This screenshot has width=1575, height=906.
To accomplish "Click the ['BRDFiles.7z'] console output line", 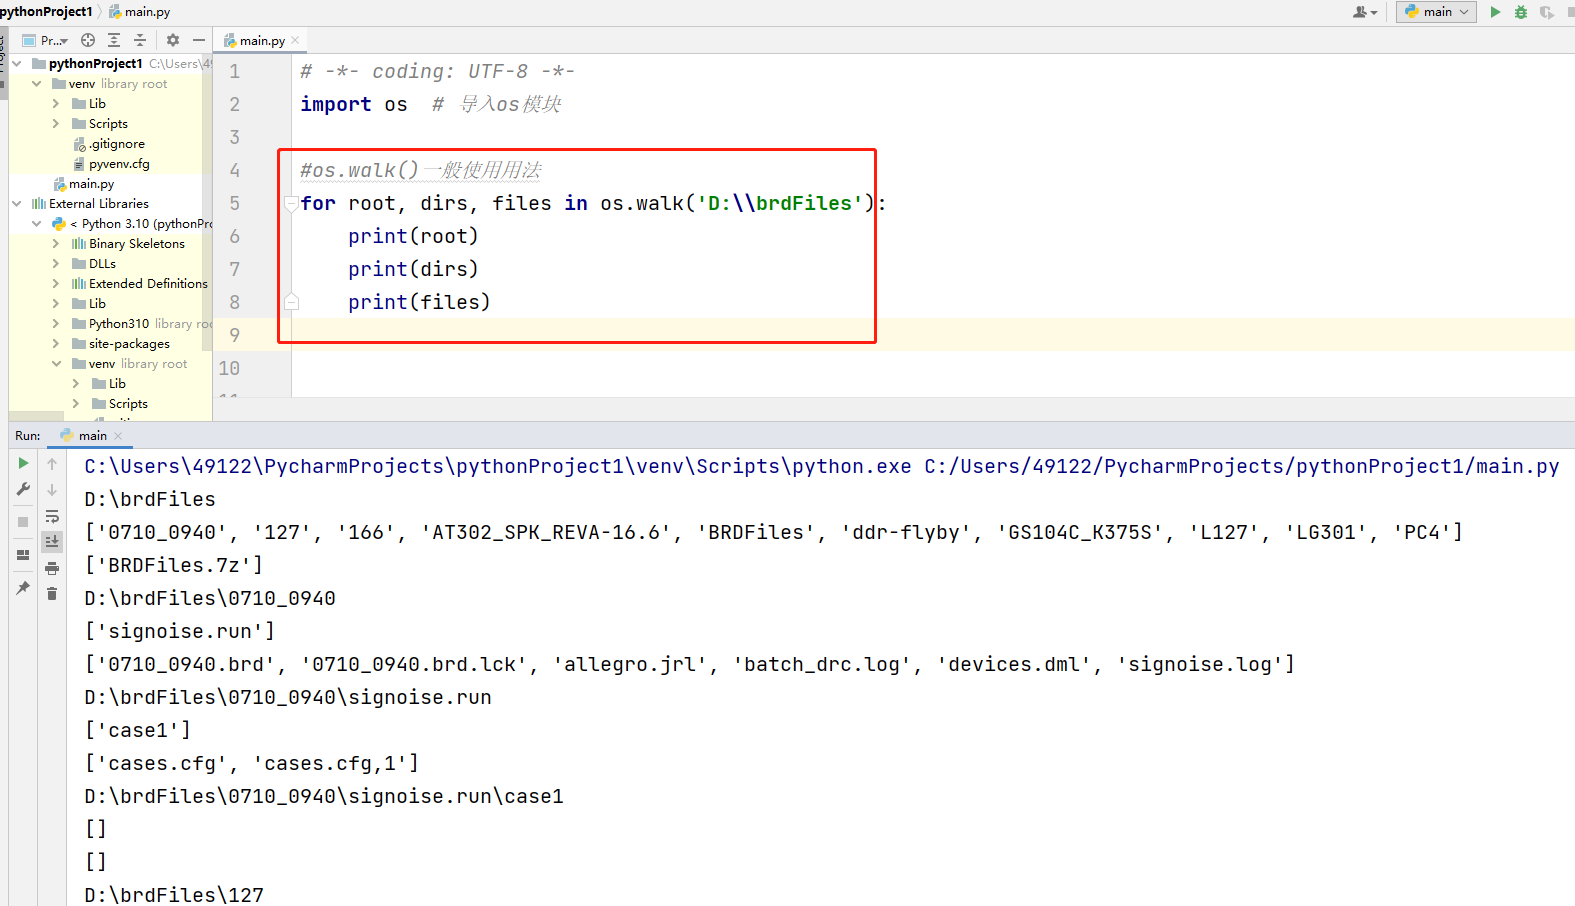I will point(174,565).
